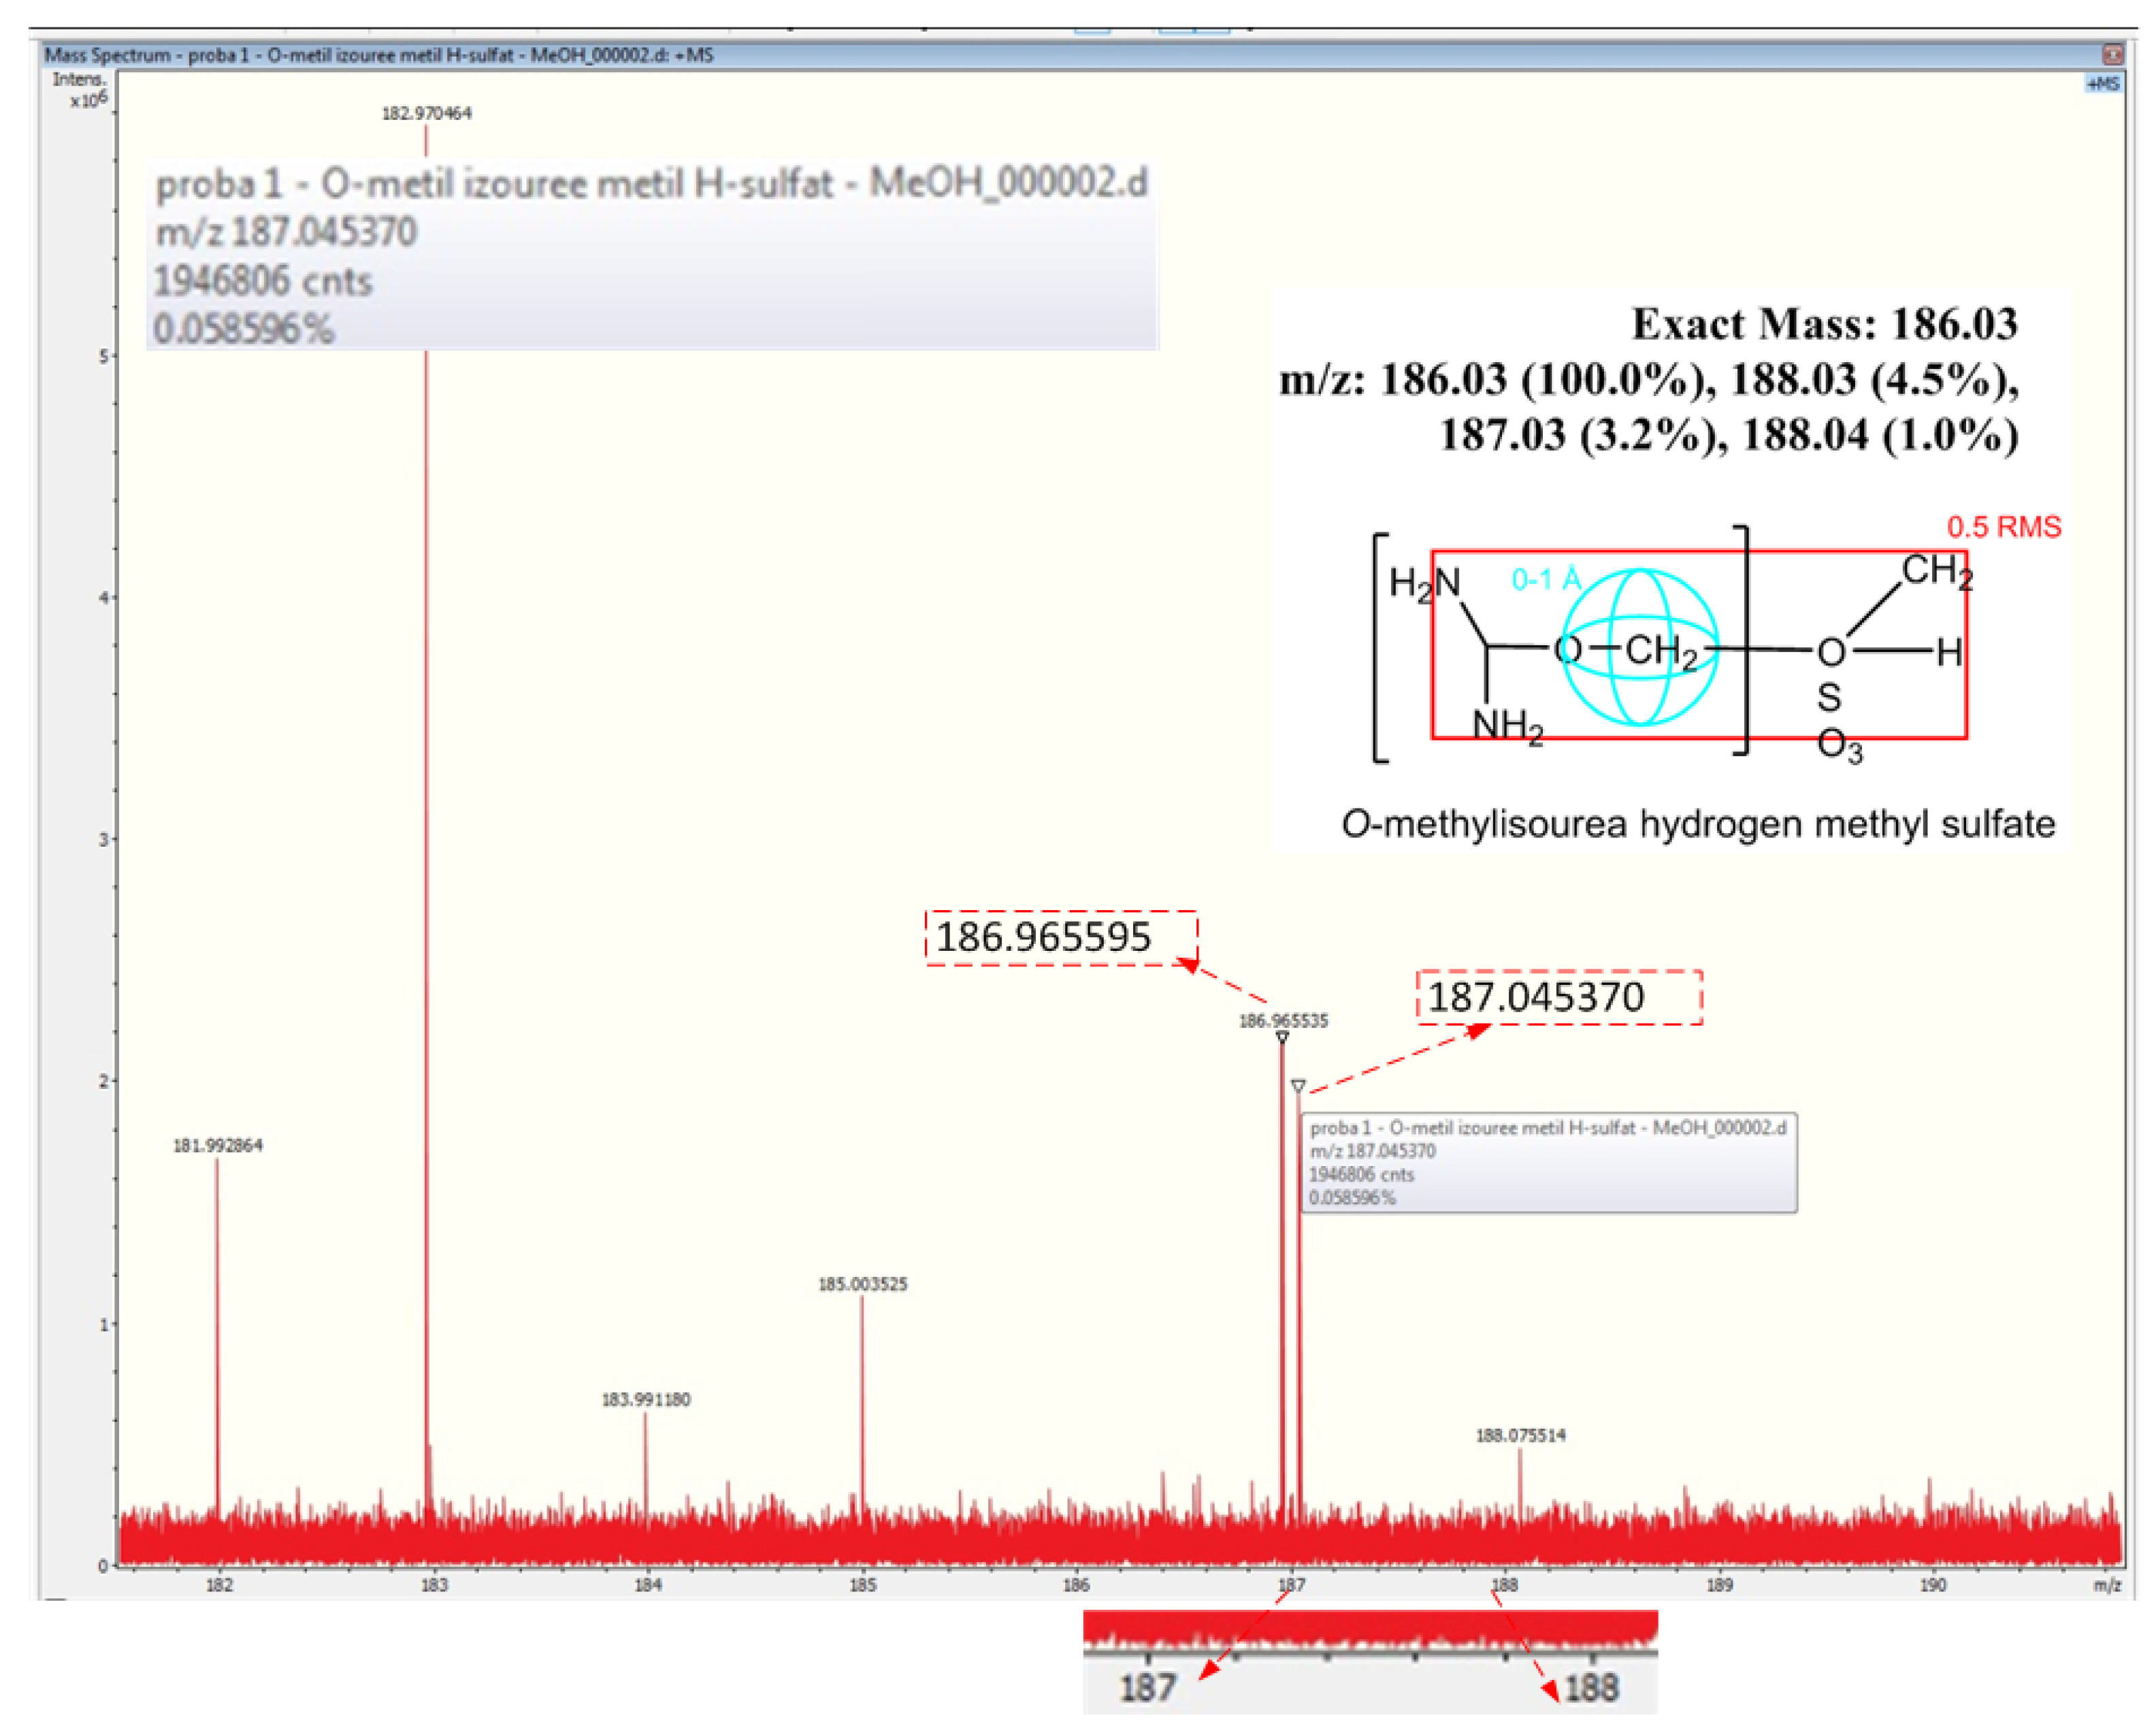Screen dimensions: 2156x1735
Task: Click the red dashed 187.045370 annotation box
Action: point(1559,997)
